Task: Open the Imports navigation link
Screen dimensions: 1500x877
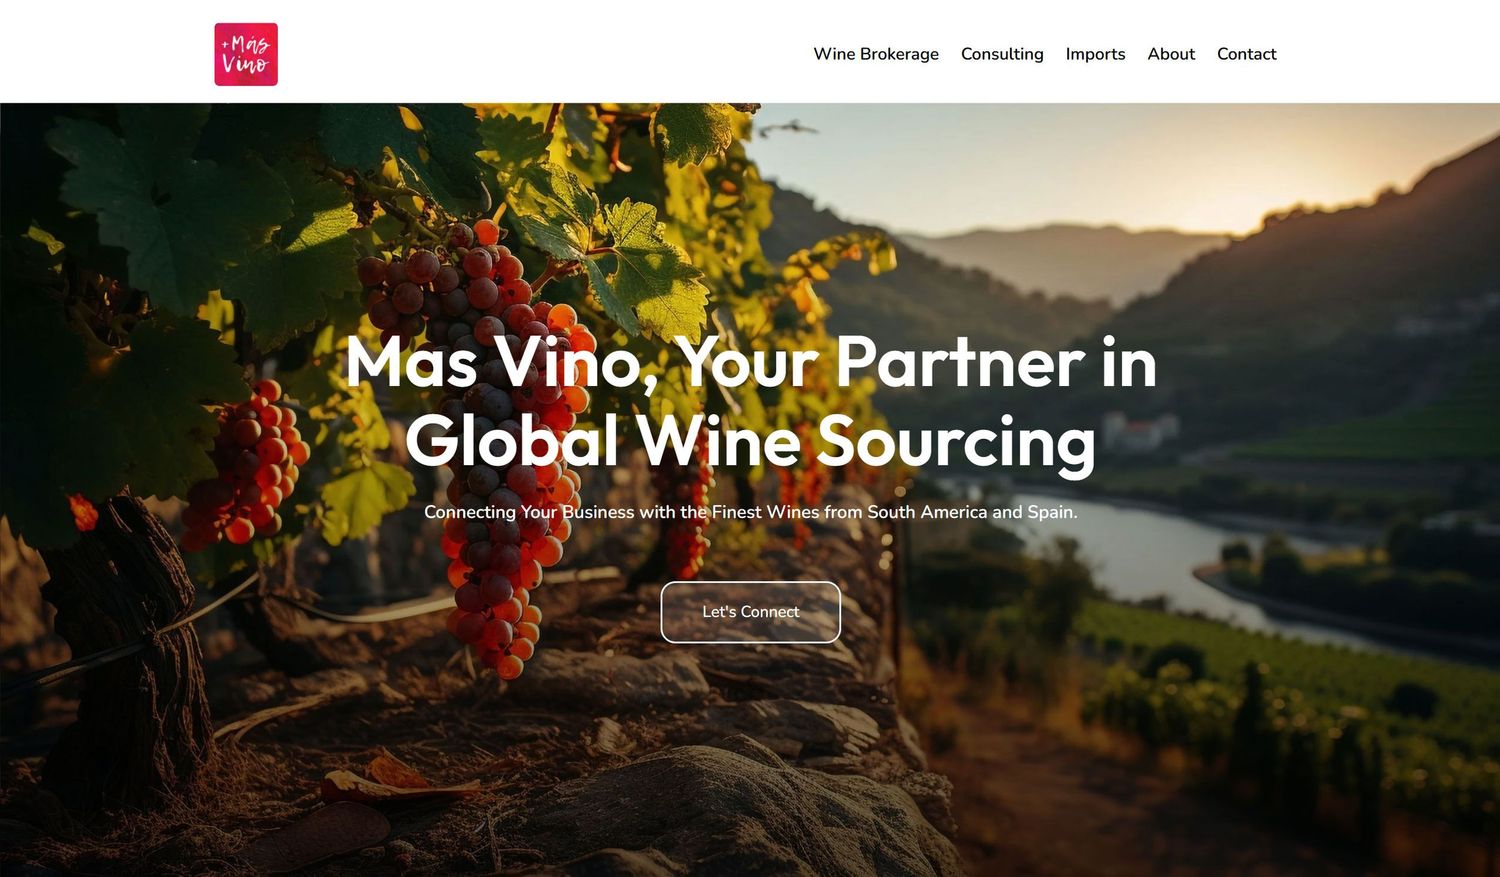Action: click(x=1095, y=54)
